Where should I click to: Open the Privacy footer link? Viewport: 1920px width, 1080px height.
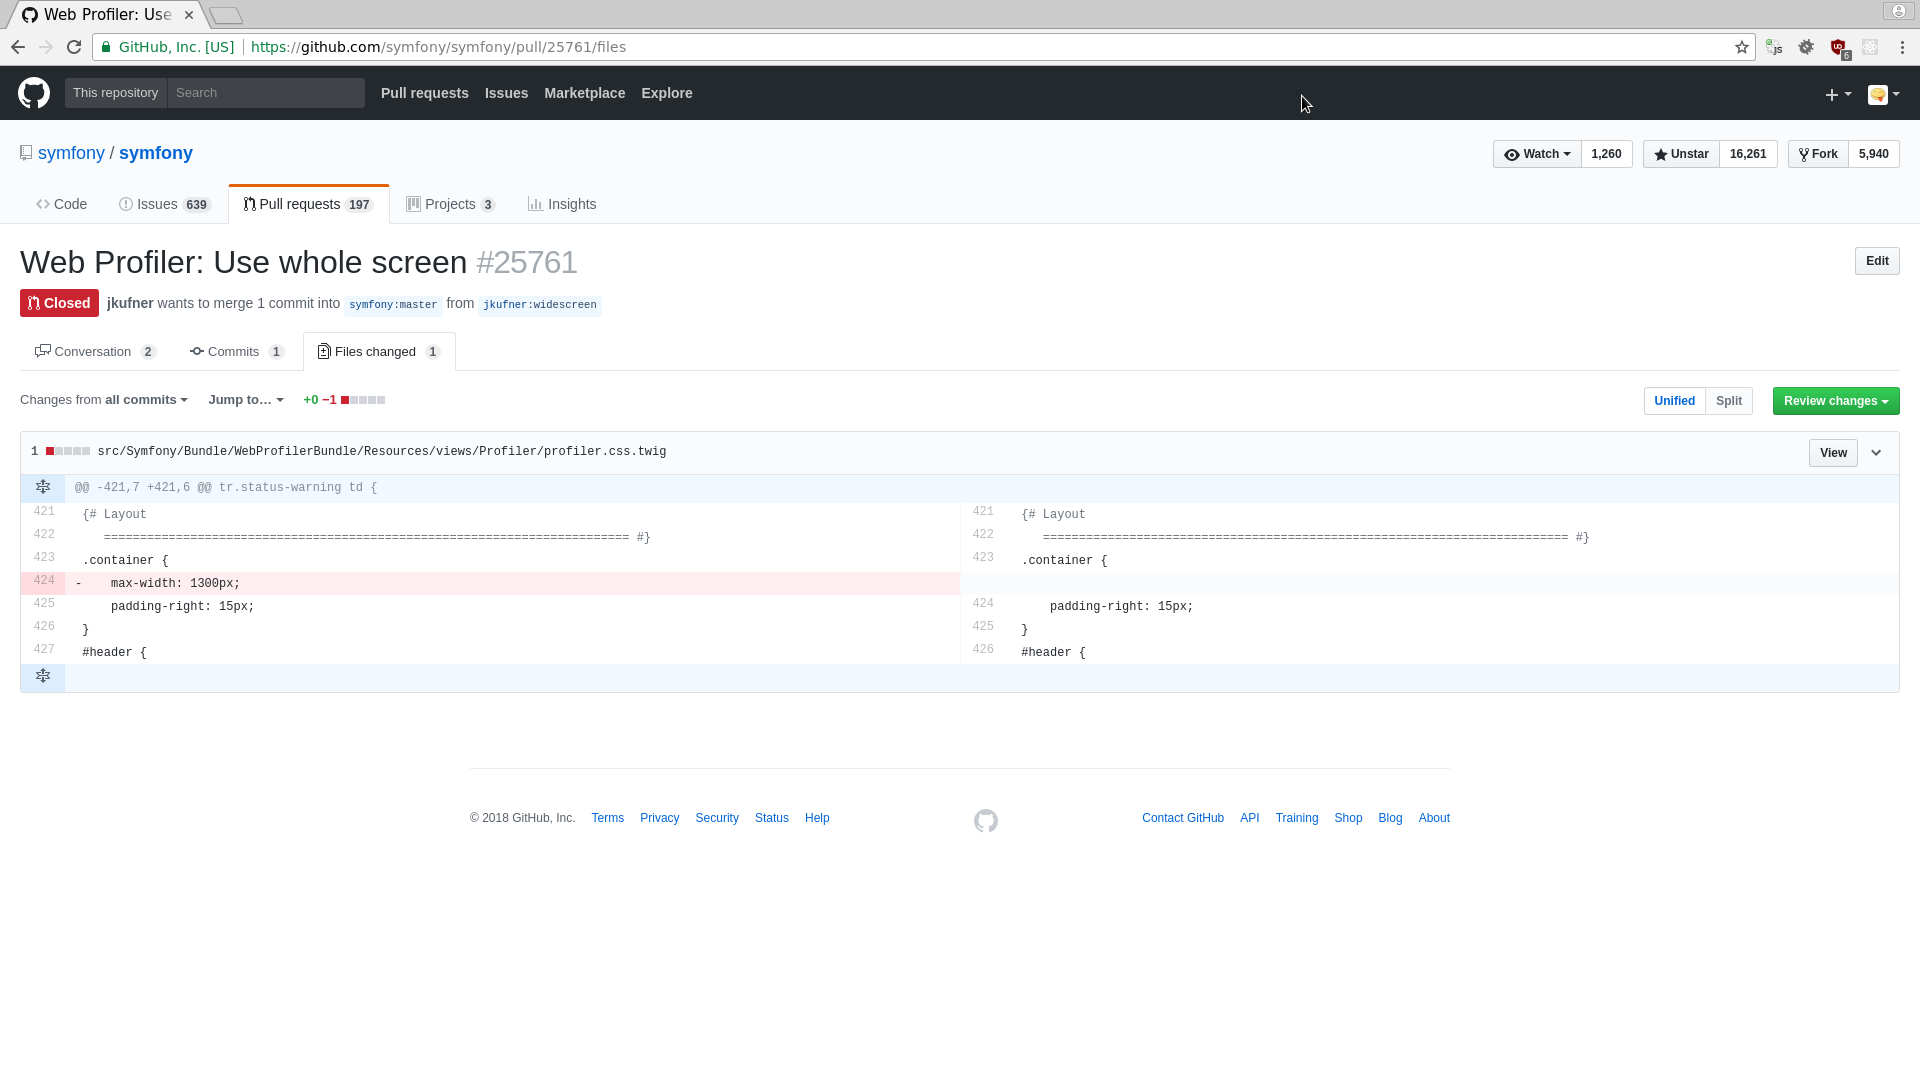pyautogui.click(x=660, y=818)
